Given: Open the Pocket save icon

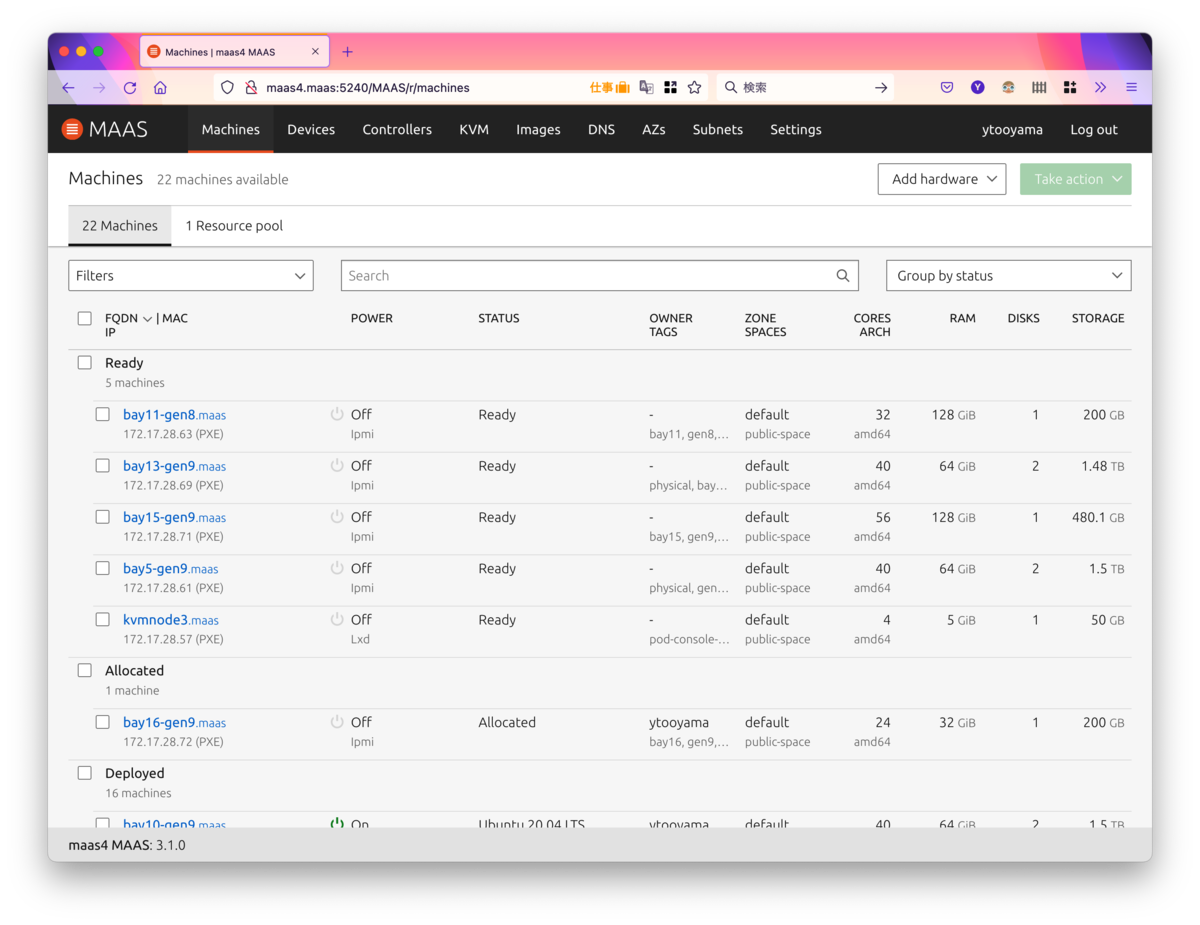Looking at the screenshot, I should [946, 88].
